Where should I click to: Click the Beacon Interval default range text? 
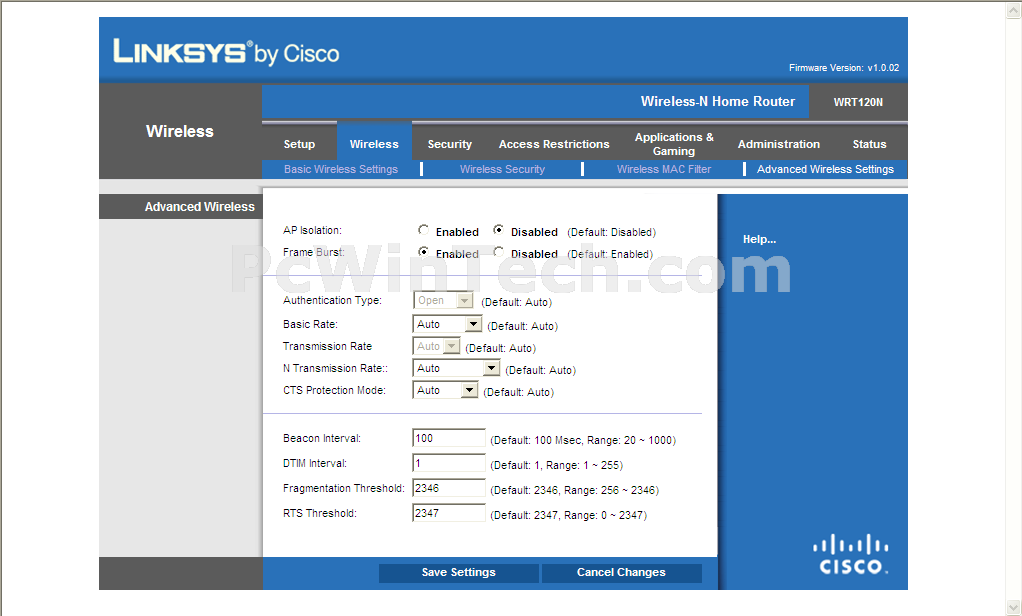click(x=583, y=441)
